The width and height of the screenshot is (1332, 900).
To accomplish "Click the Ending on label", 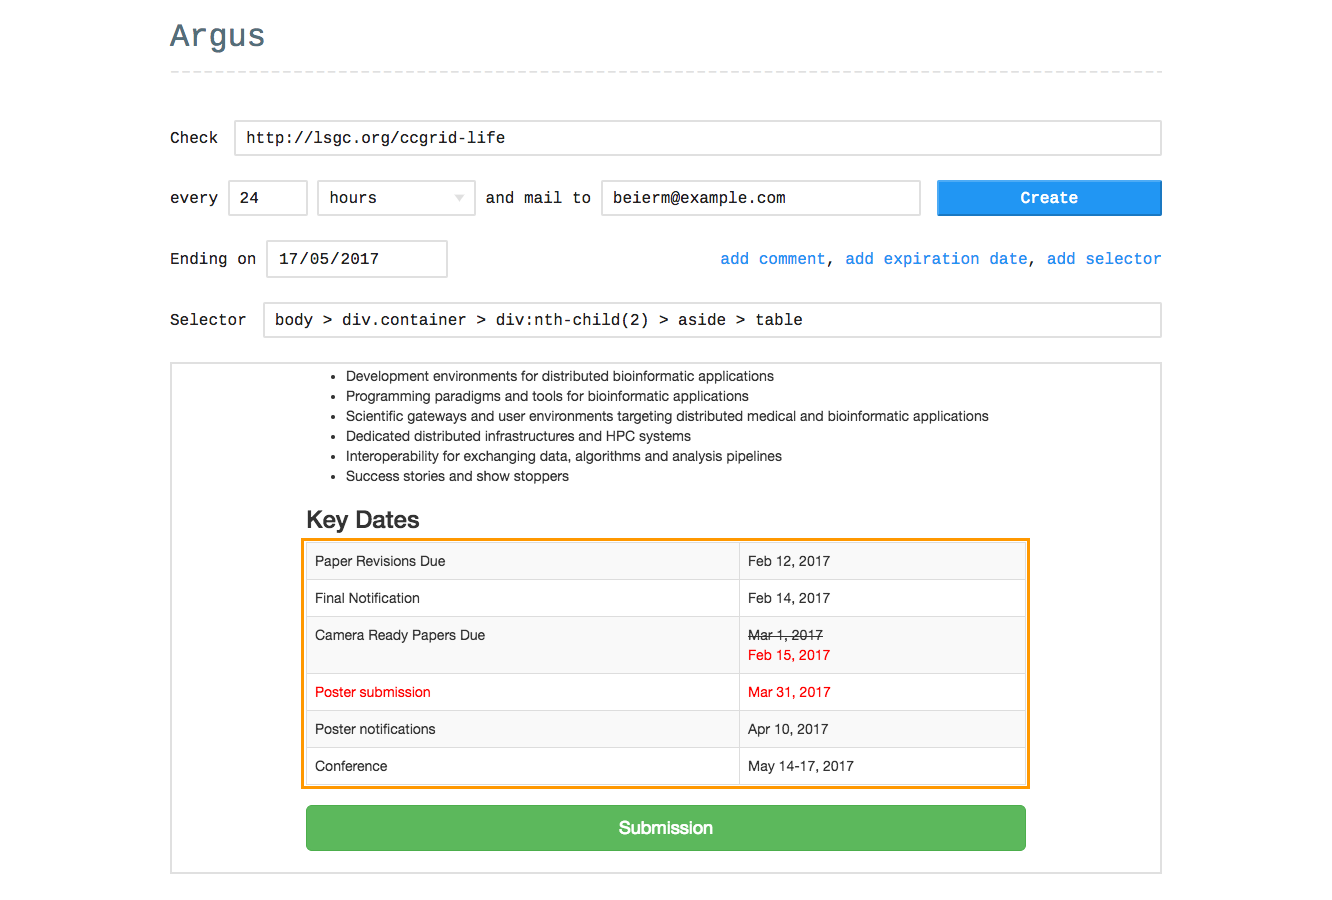I will (213, 259).
